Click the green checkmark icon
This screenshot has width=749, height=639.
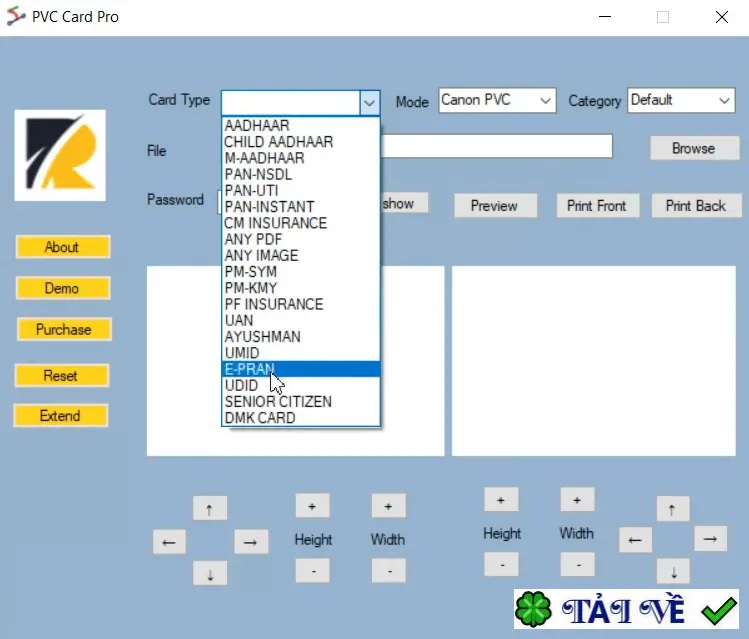[x=719, y=610]
